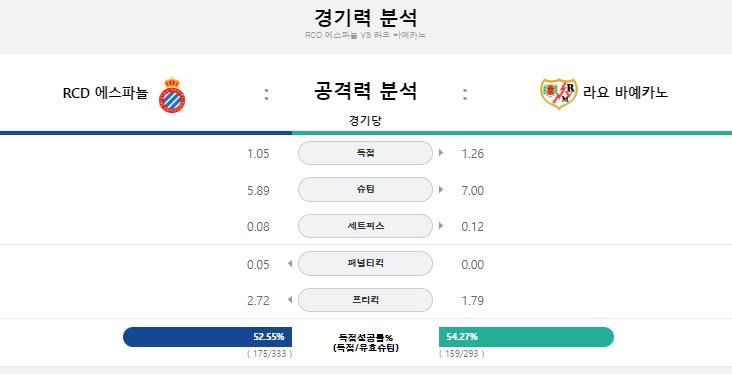
Task: Select the 세트피스 stat button
Action: [x=365, y=226]
